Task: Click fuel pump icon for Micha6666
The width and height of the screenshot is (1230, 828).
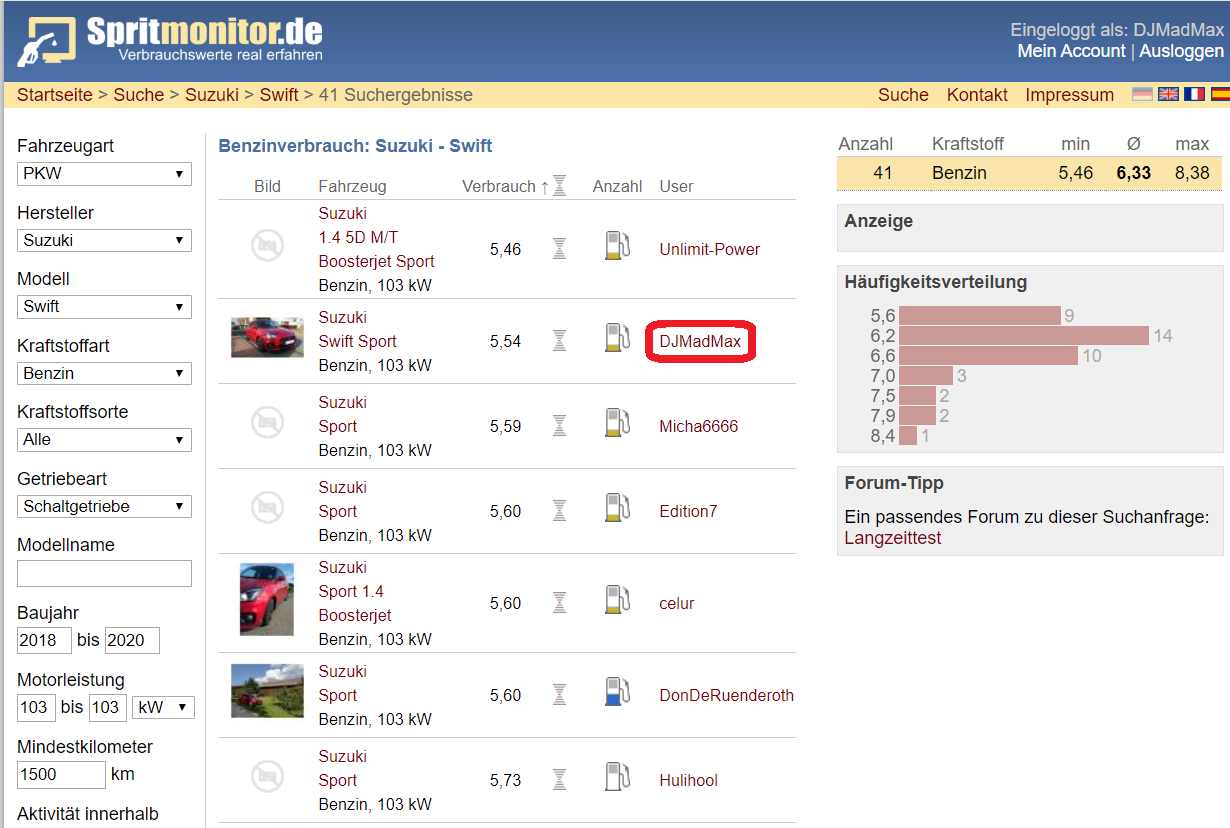Action: pos(617,423)
